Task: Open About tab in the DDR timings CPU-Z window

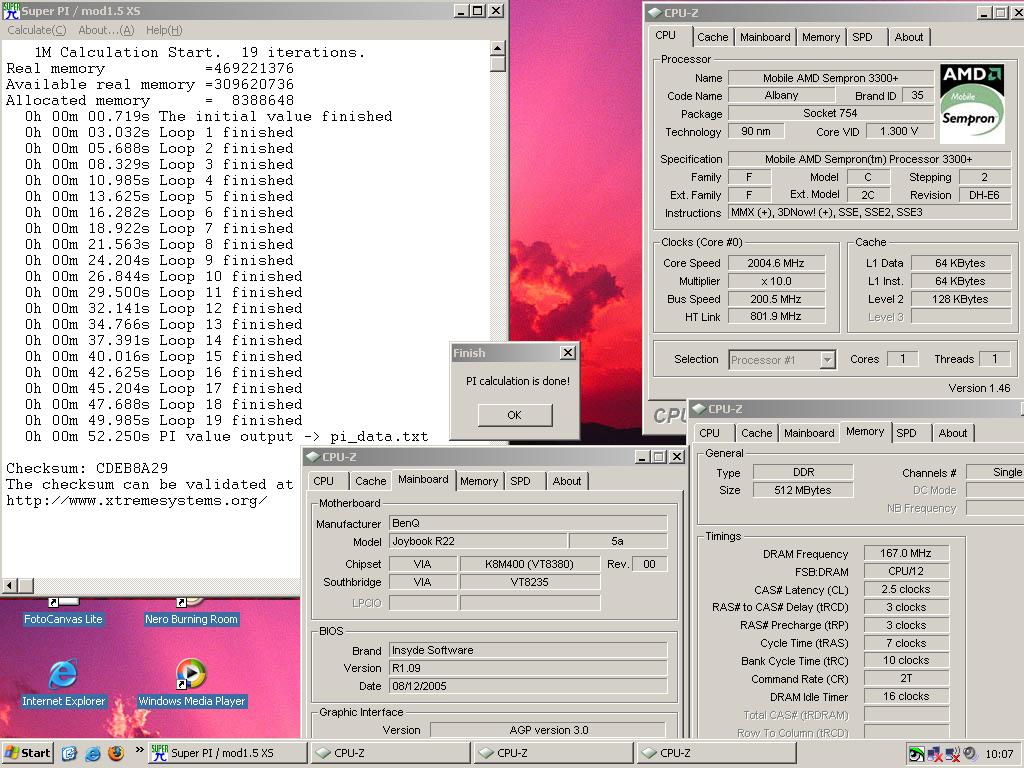Action: pos(953,433)
